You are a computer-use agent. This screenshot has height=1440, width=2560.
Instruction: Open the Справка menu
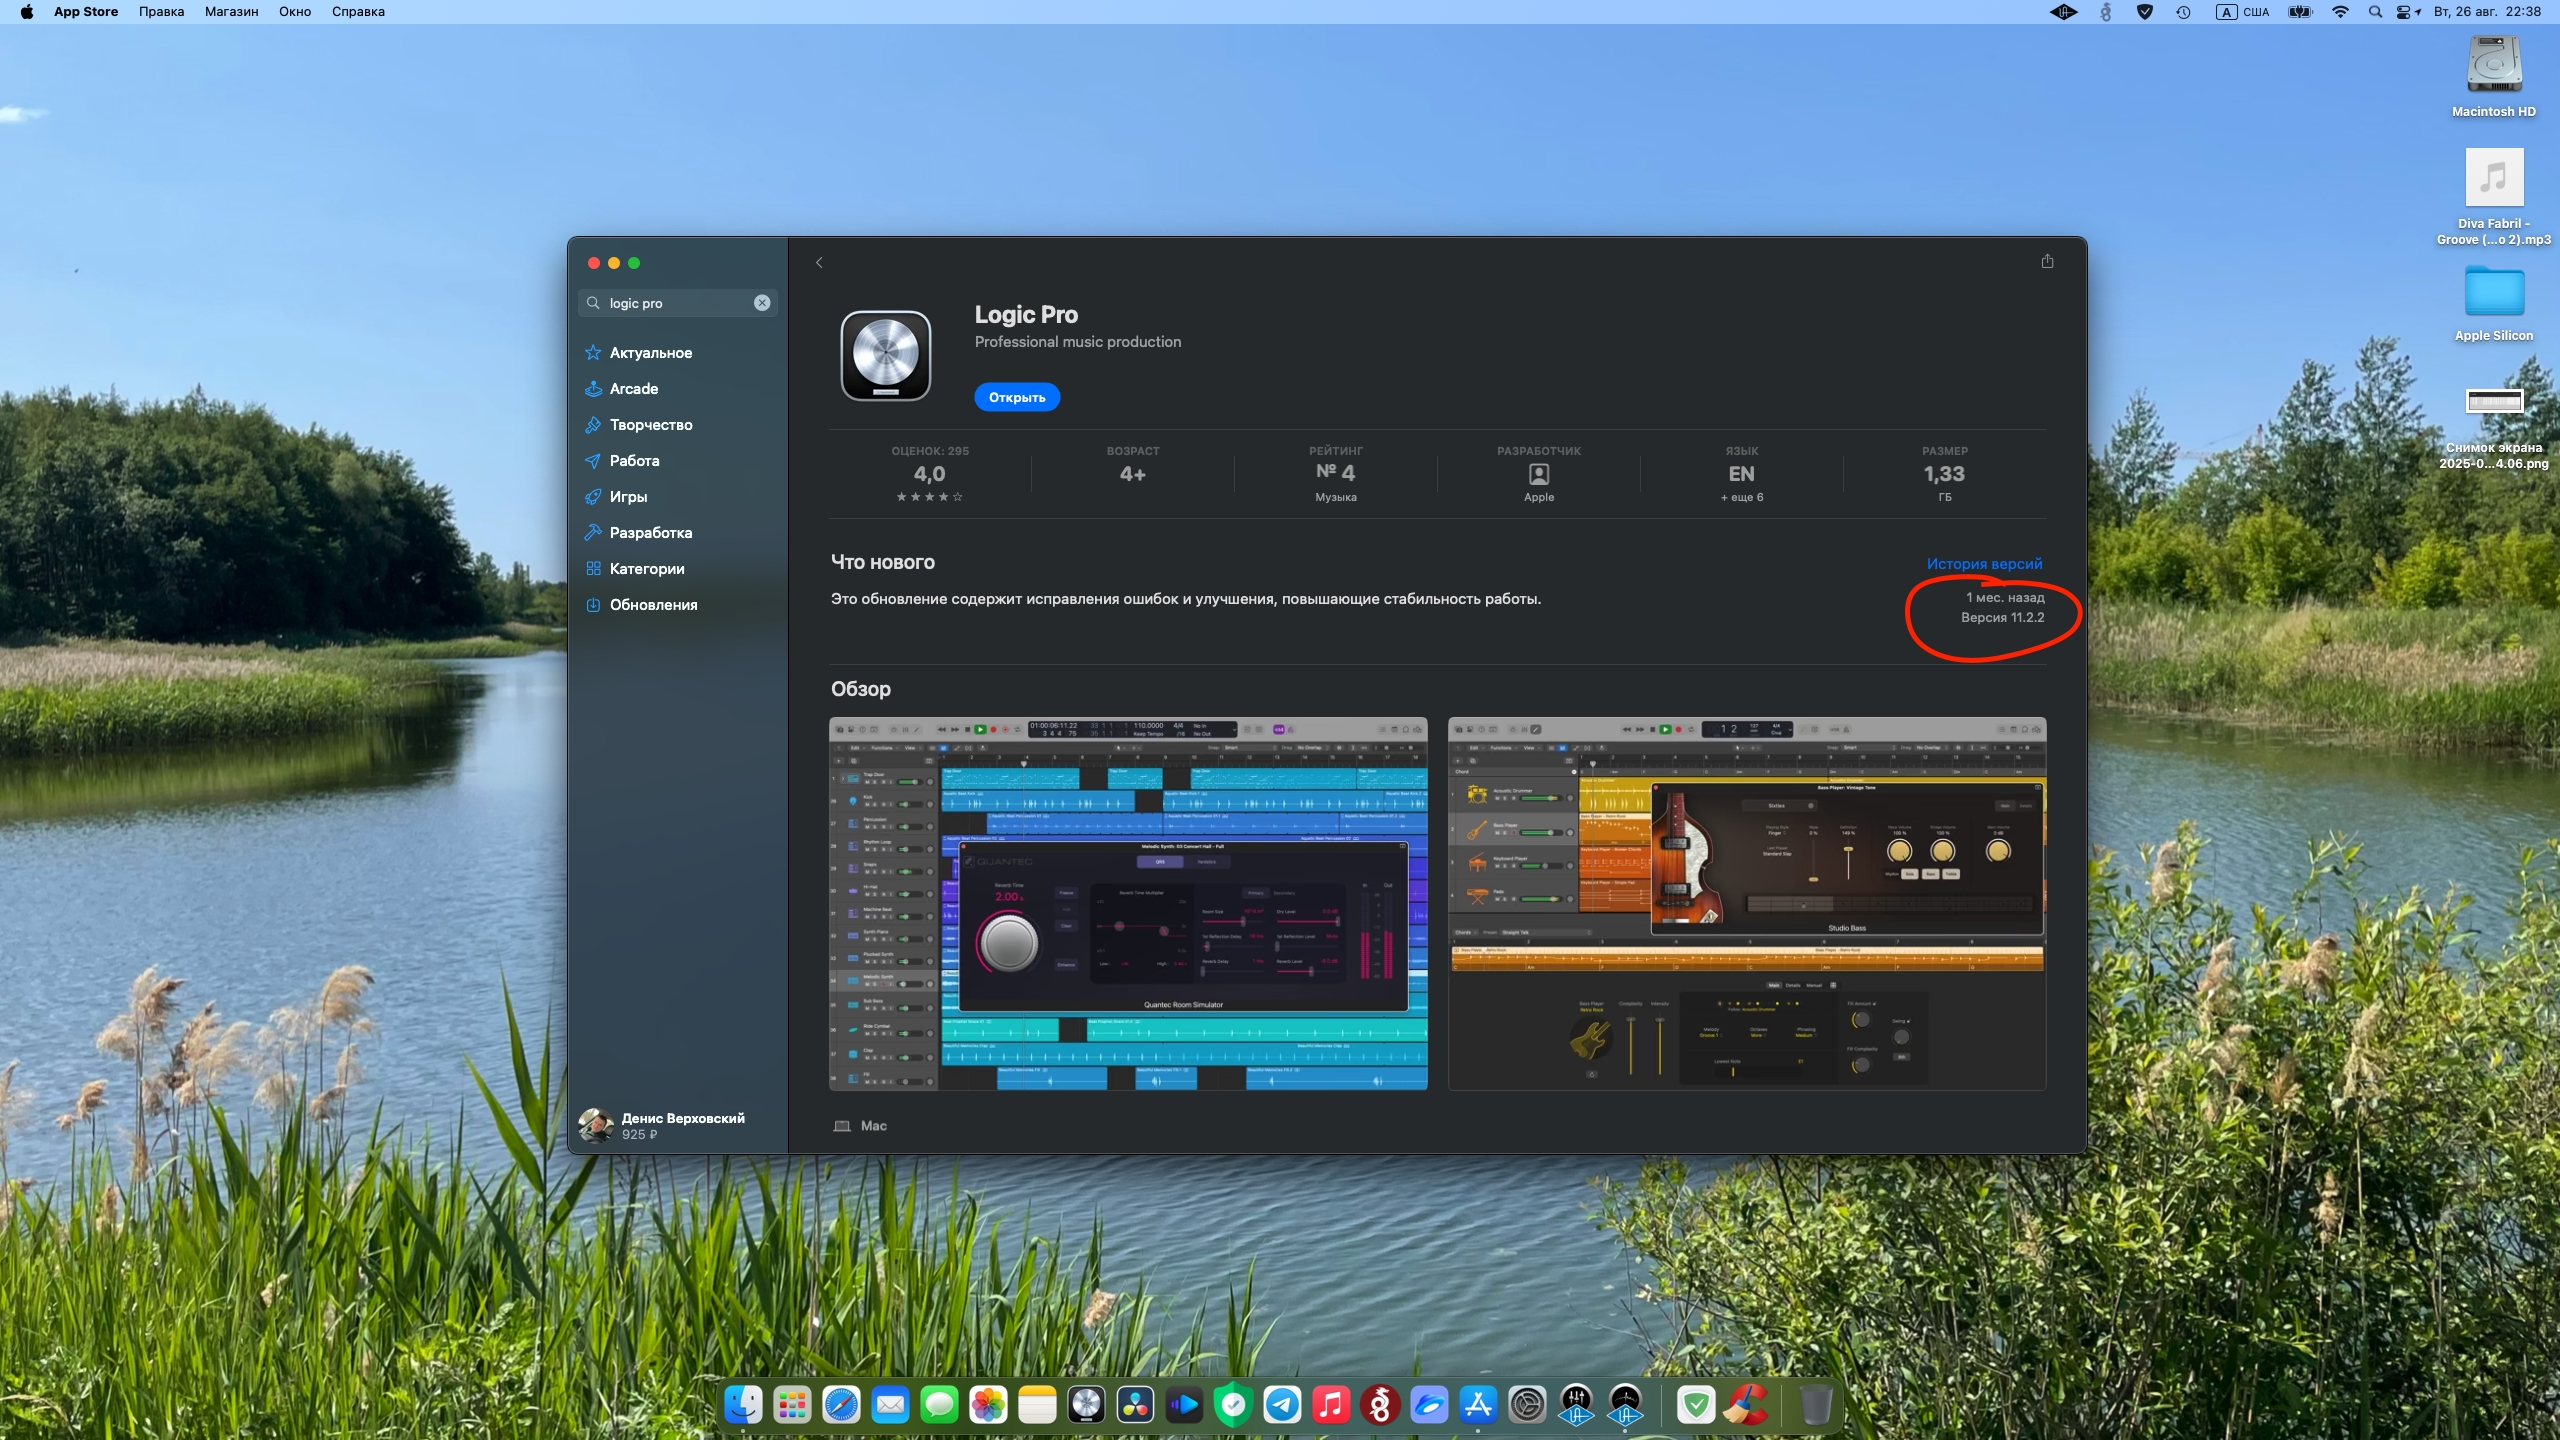[x=358, y=12]
